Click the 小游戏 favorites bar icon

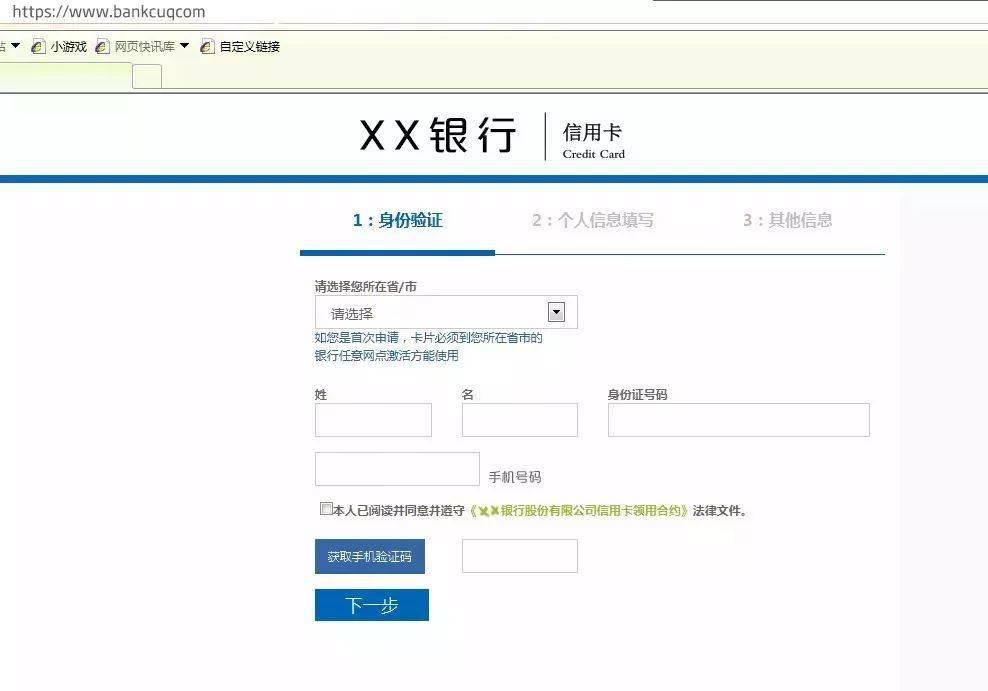[x=66, y=46]
